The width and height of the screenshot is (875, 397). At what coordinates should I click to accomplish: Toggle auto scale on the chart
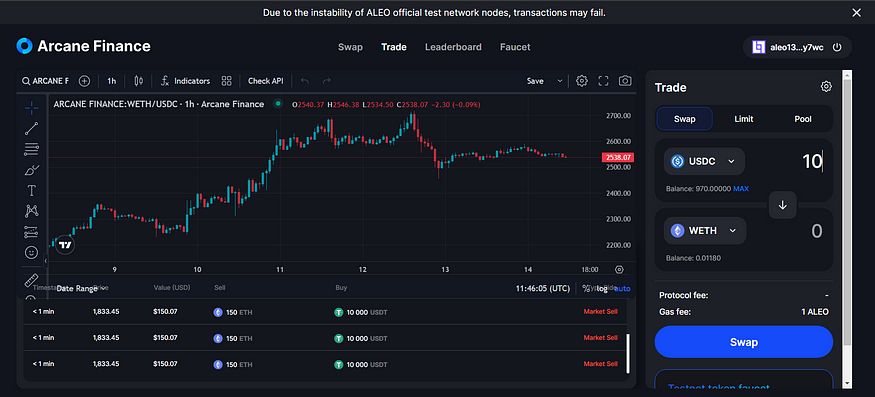(x=622, y=289)
